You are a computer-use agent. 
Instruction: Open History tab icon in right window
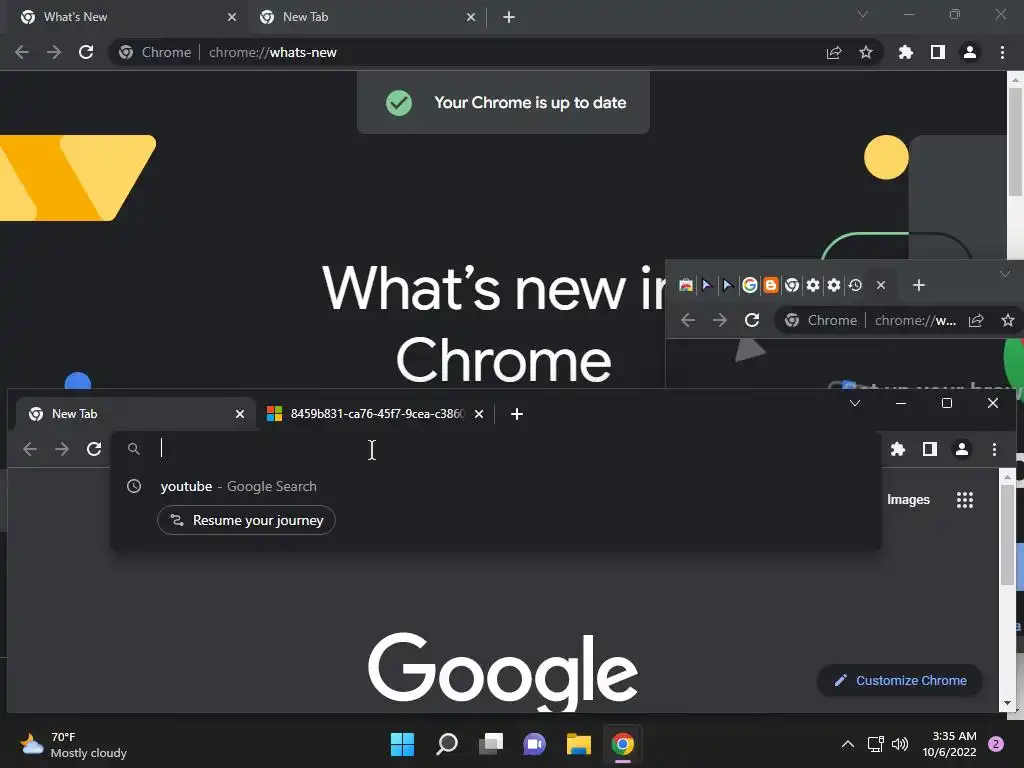point(856,285)
